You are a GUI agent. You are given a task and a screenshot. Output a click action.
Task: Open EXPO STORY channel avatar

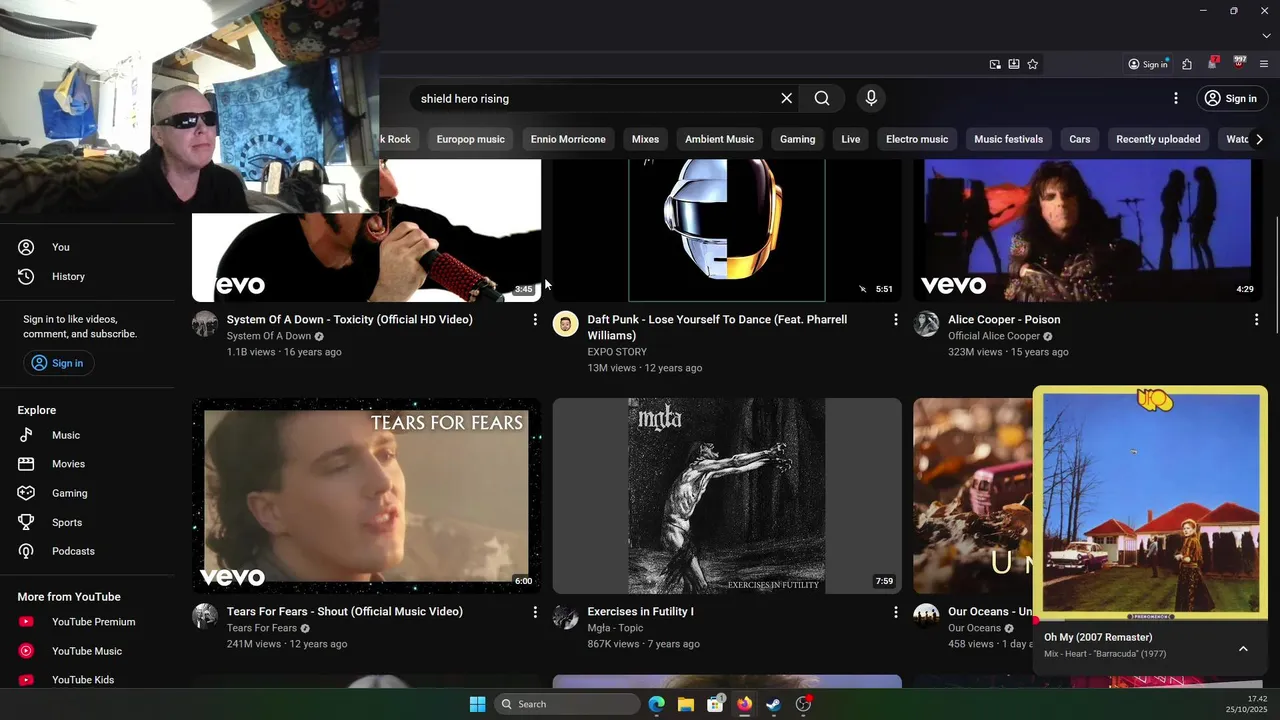566,324
